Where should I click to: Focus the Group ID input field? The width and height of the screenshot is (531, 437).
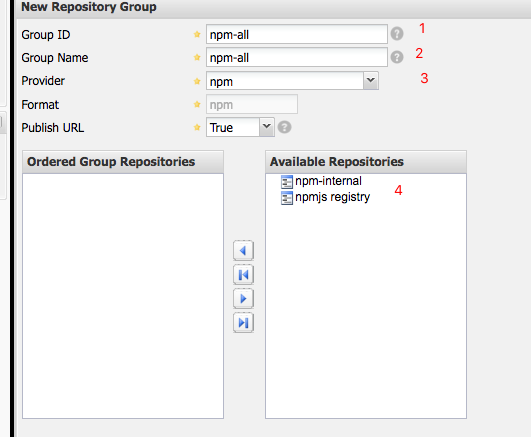coord(297,34)
